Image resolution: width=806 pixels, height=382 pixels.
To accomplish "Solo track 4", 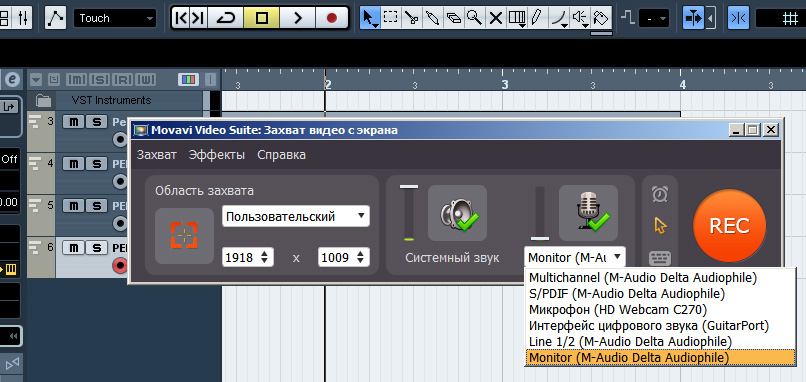I will [96, 163].
